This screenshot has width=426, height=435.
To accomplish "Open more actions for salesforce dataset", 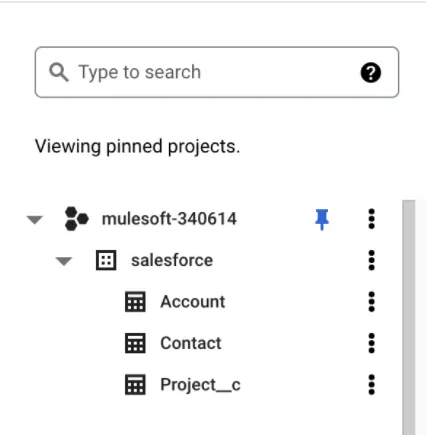I will (x=372, y=260).
